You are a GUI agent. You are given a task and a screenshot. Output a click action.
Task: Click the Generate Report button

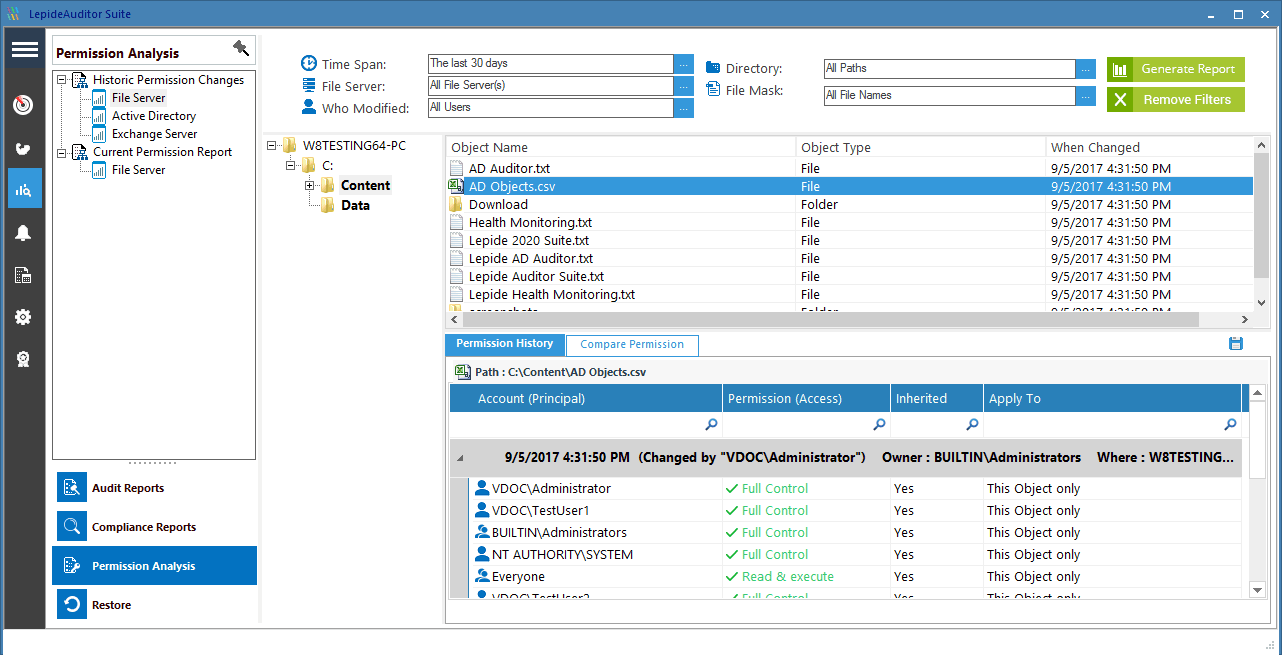pos(1176,69)
